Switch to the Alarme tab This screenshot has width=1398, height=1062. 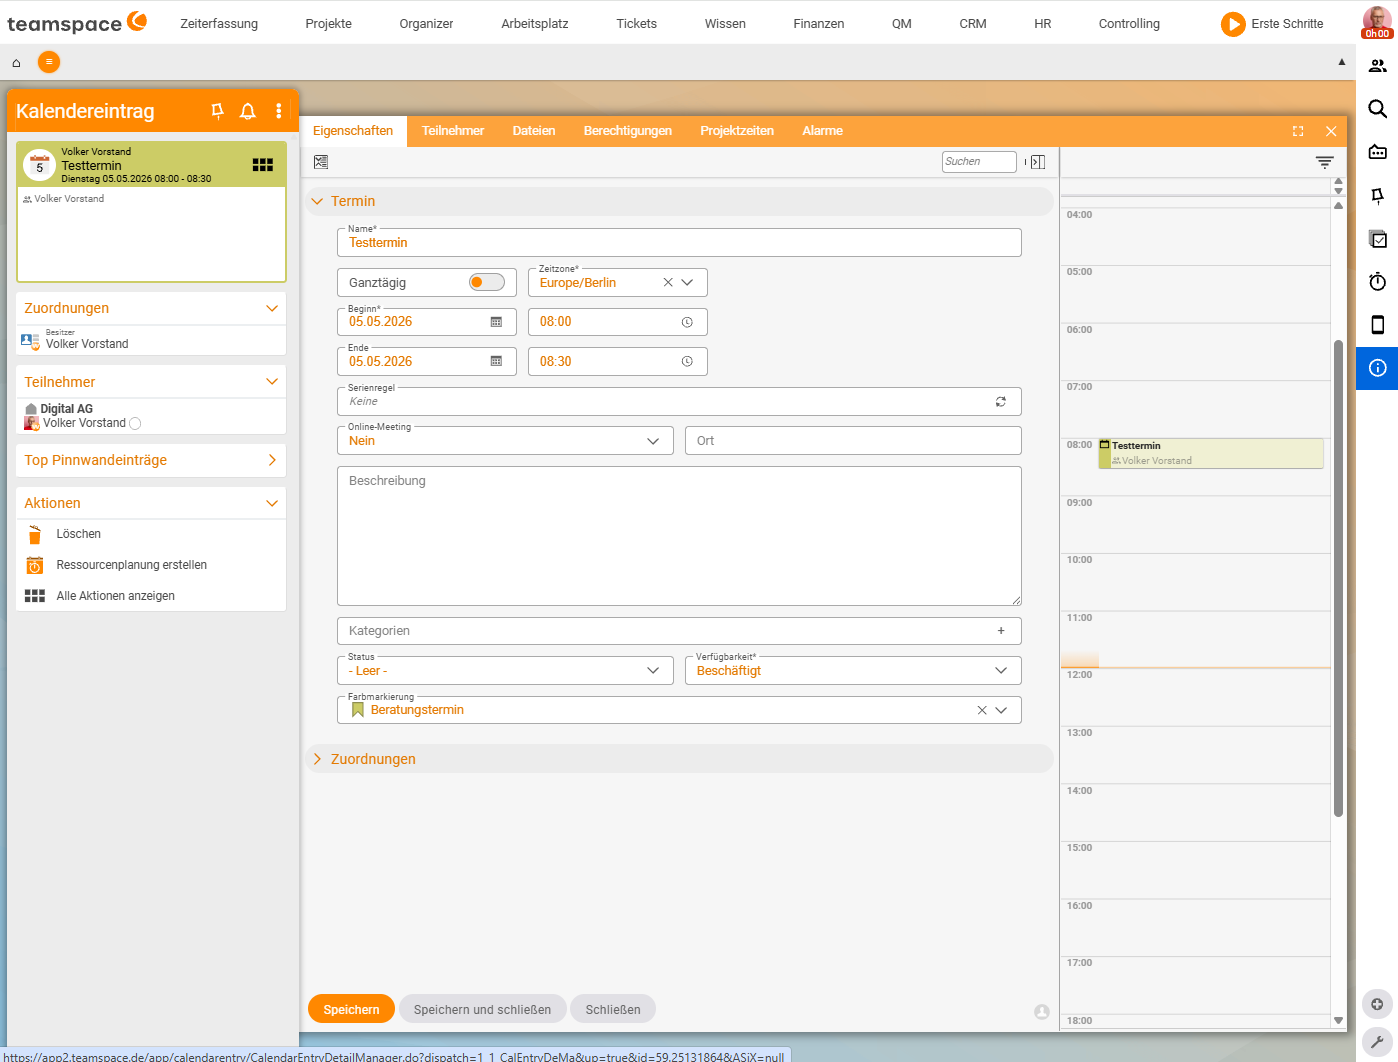pyautogui.click(x=822, y=131)
